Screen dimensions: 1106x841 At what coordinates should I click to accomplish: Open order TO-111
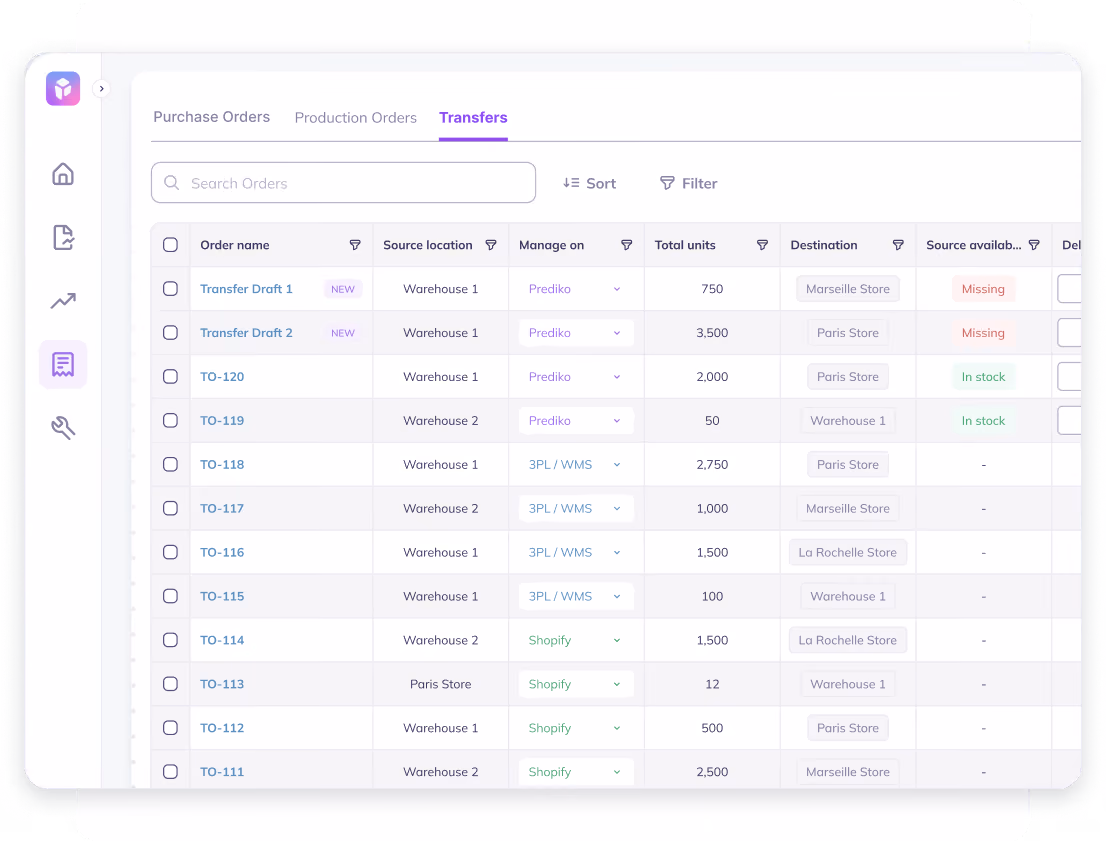[x=222, y=772]
